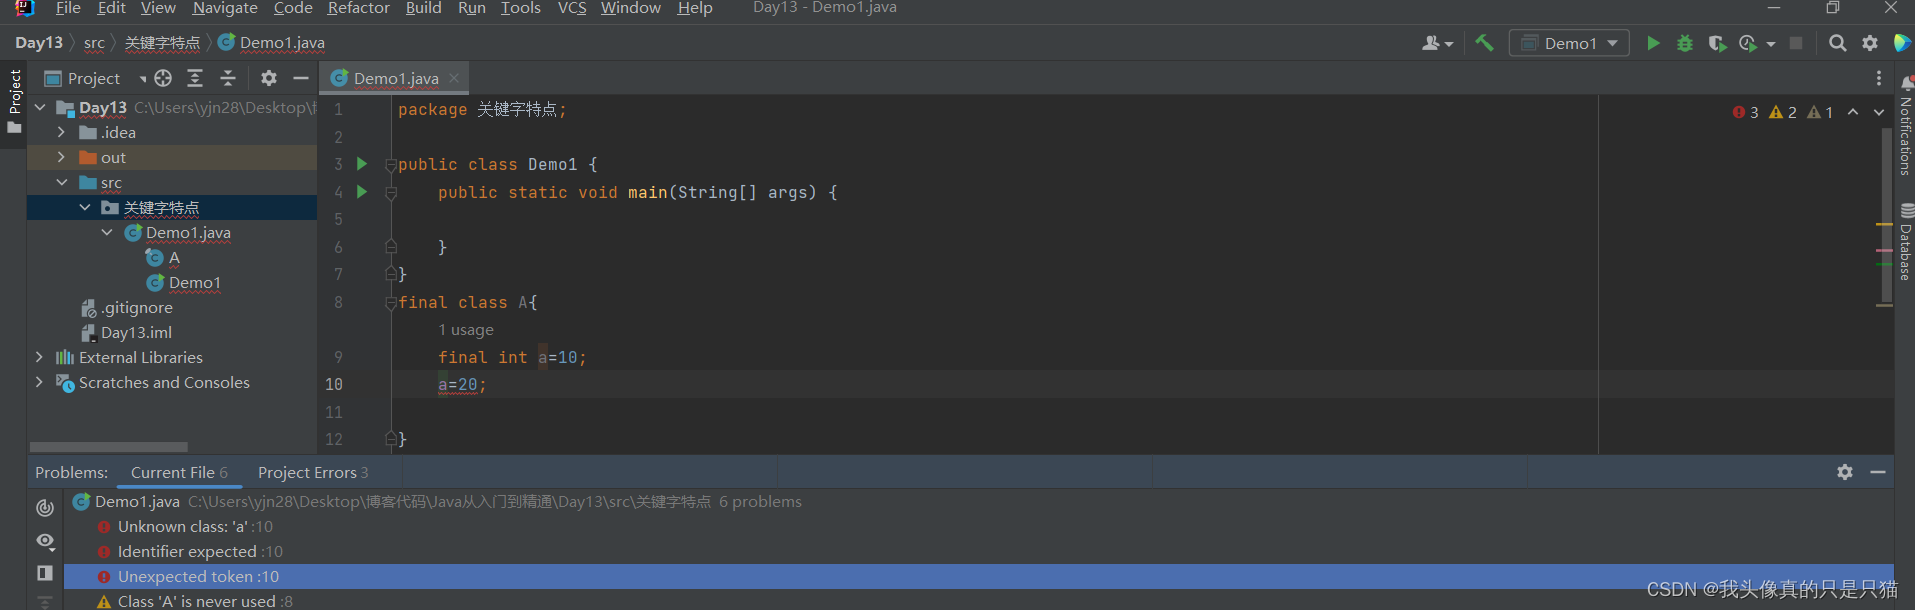Collapse the src folder

(x=62, y=182)
